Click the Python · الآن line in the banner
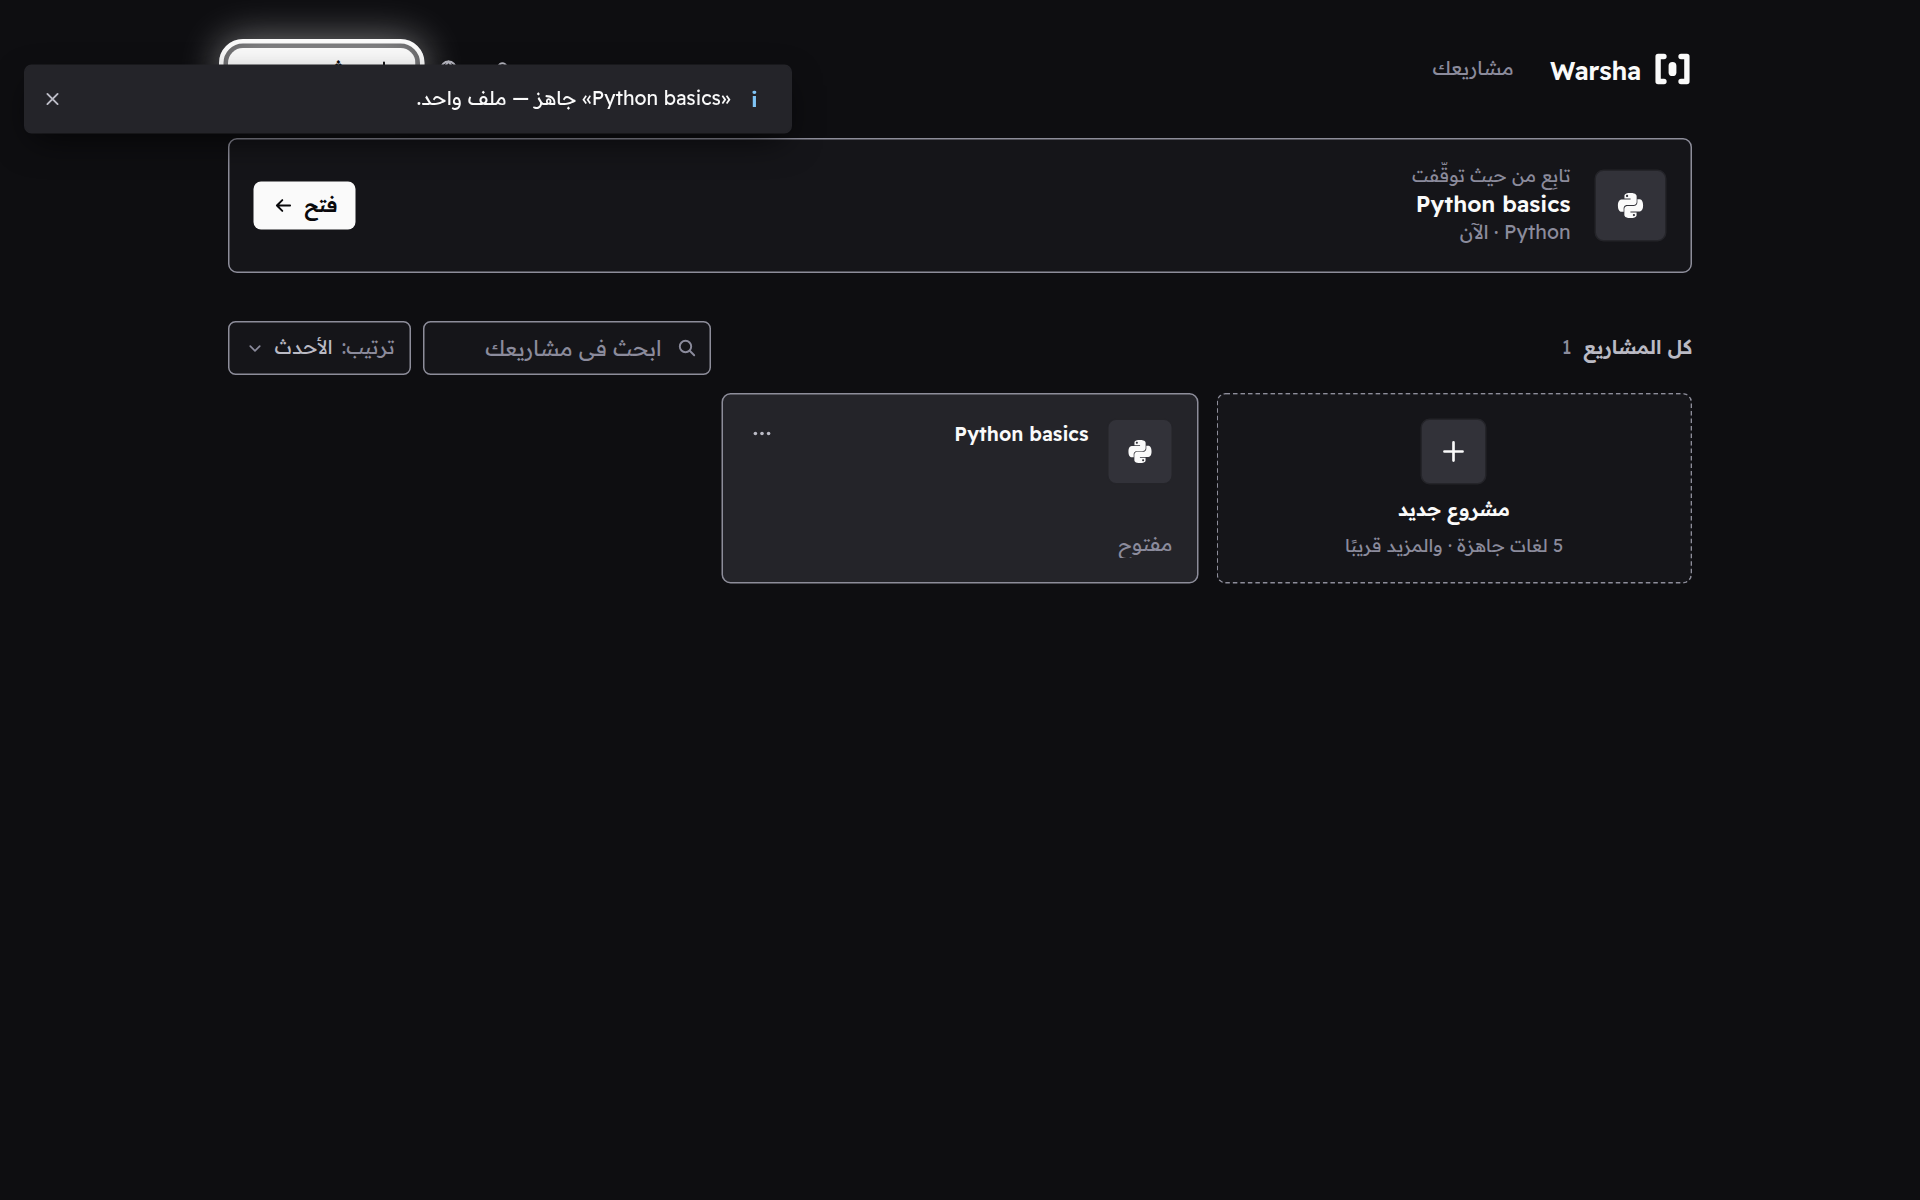The image size is (1920, 1200). pyautogui.click(x=1514, y=232)
